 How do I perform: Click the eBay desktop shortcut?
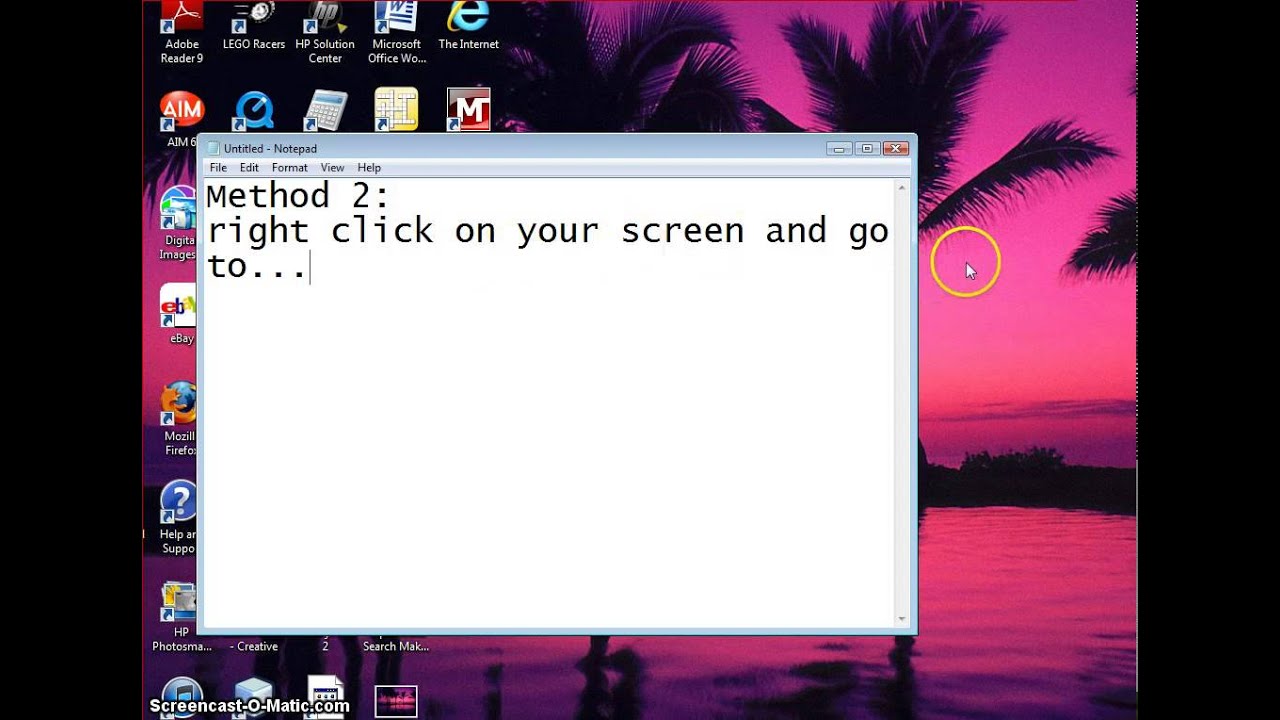[x=180, y=314]
